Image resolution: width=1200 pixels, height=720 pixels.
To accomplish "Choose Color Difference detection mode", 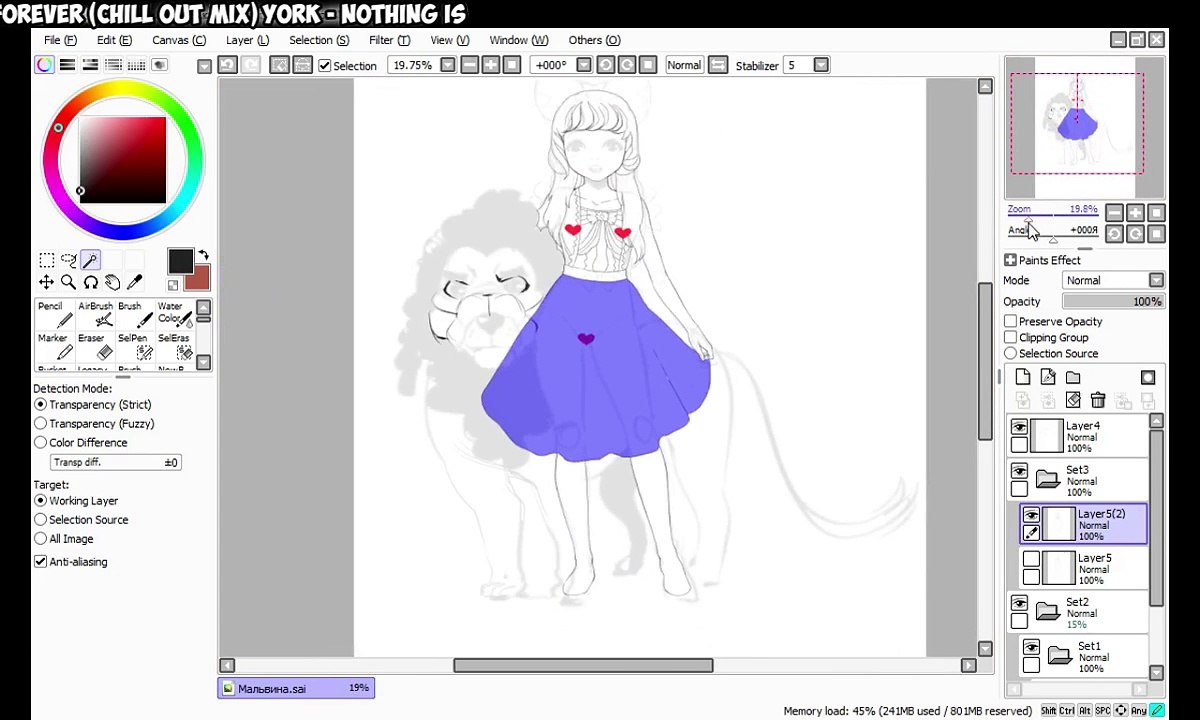I will 41,442.
